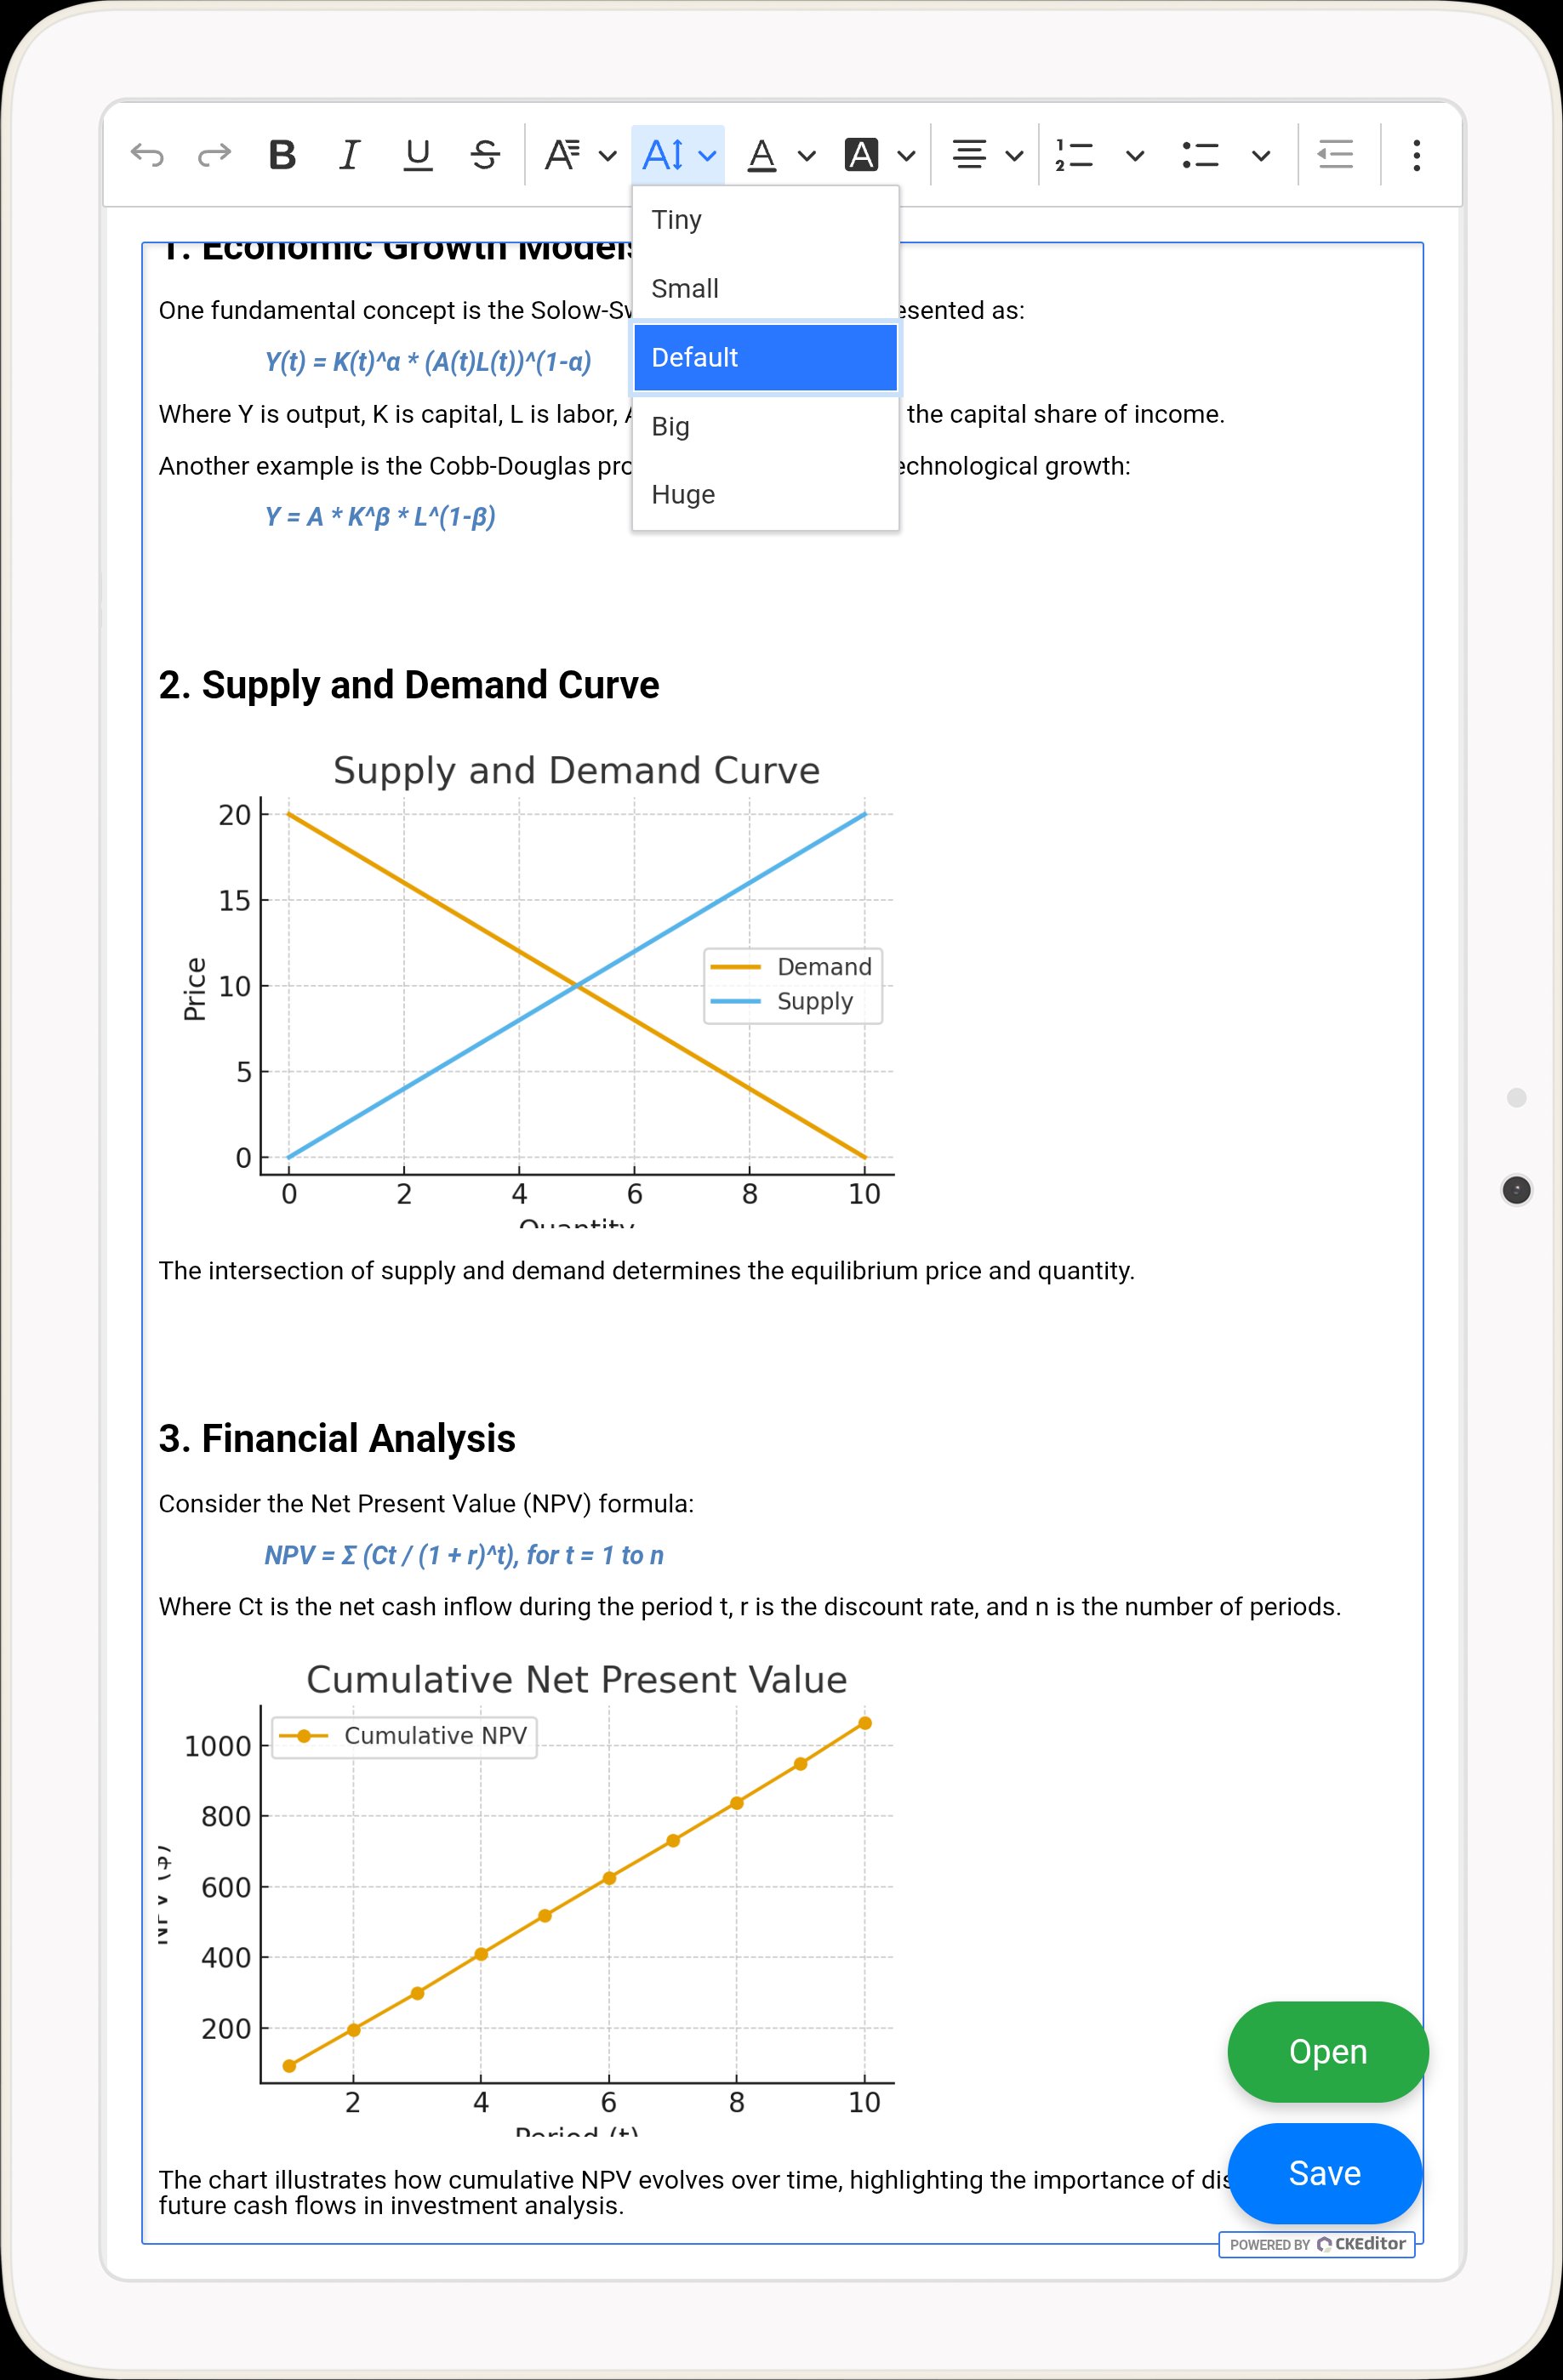Insert a Bulleted List
Image resolution: width=1563 pixels, height=2380 pixels.
pos(1200,155)
